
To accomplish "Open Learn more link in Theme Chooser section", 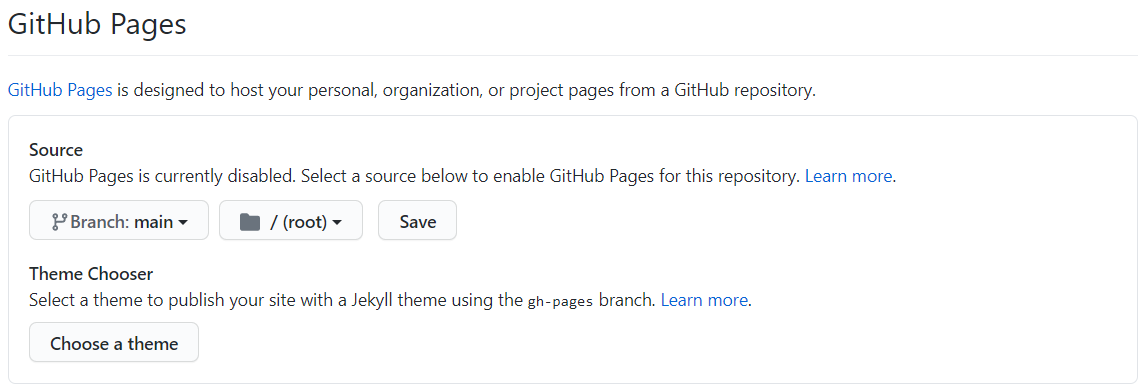I will click(704, 300).
